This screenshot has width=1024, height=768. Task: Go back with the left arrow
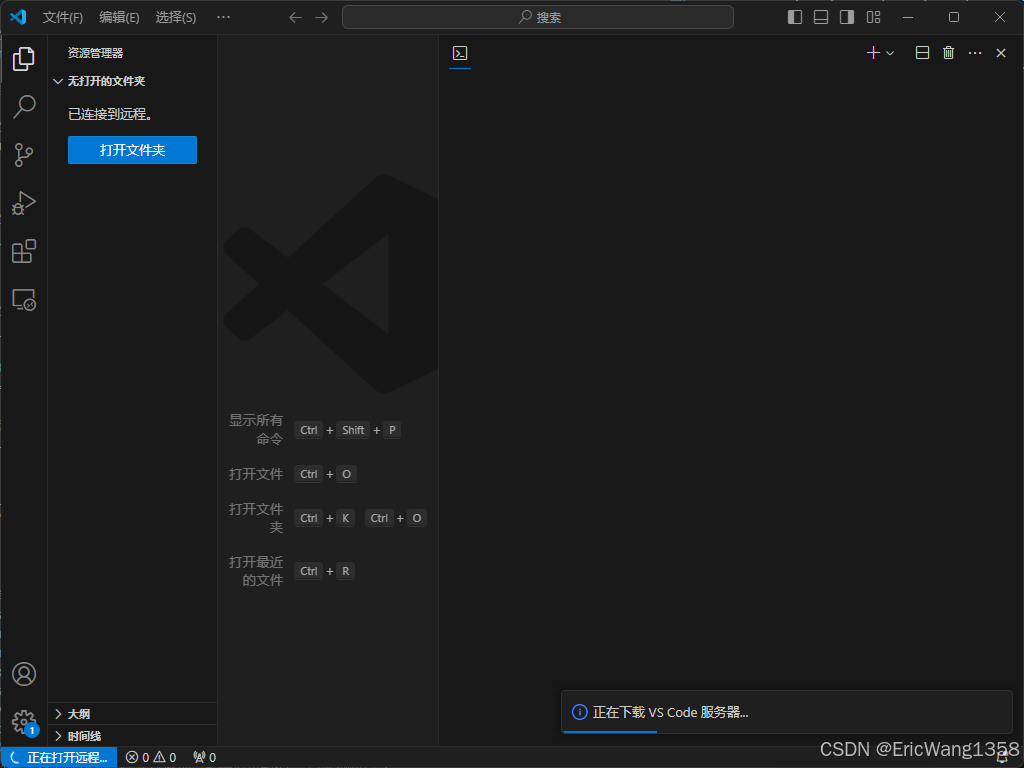pyautogui.click(x=295, y=18)
